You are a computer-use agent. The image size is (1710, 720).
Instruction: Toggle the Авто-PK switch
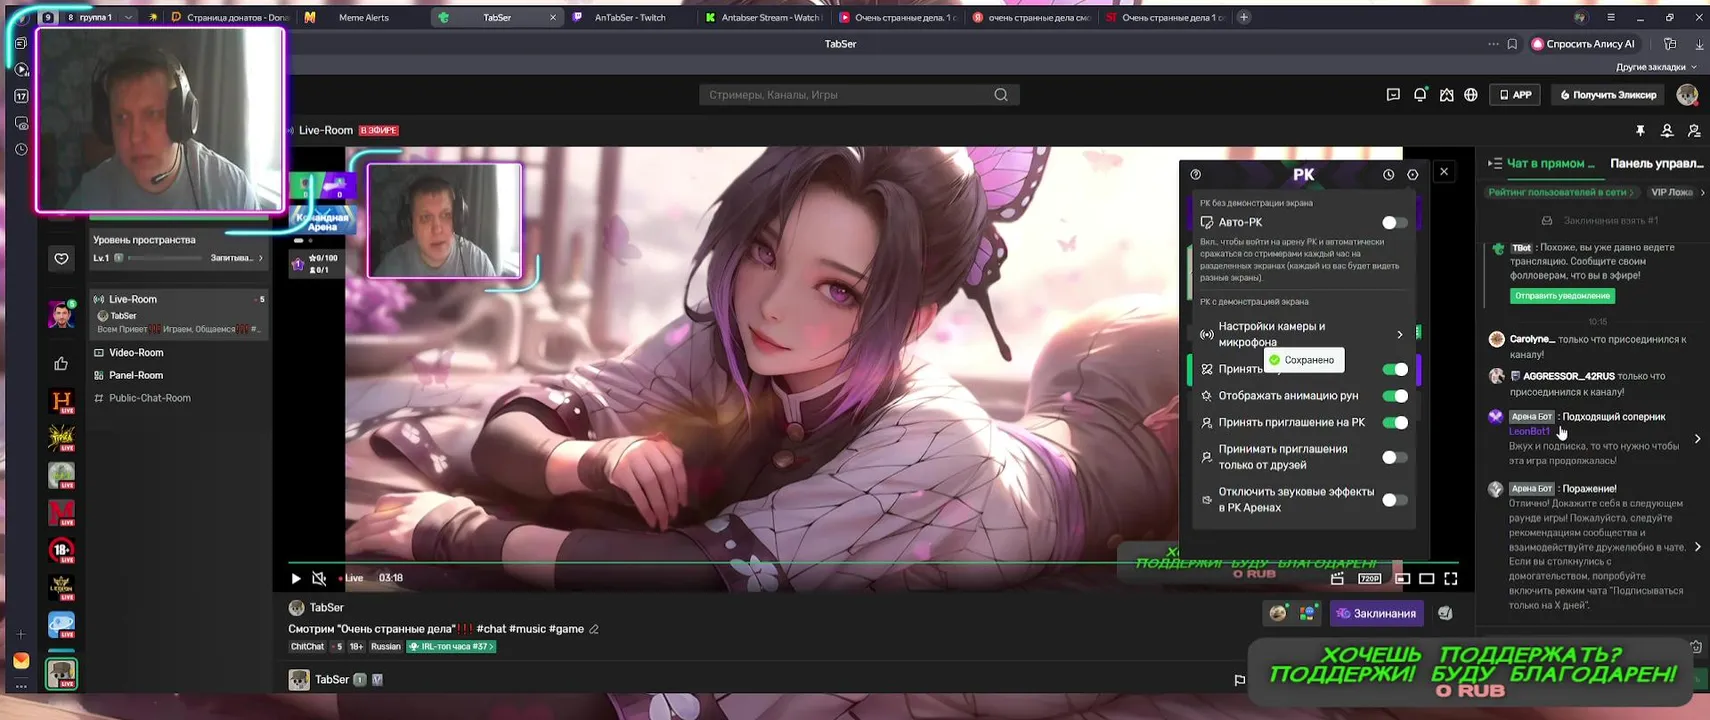coord(1395,222)
